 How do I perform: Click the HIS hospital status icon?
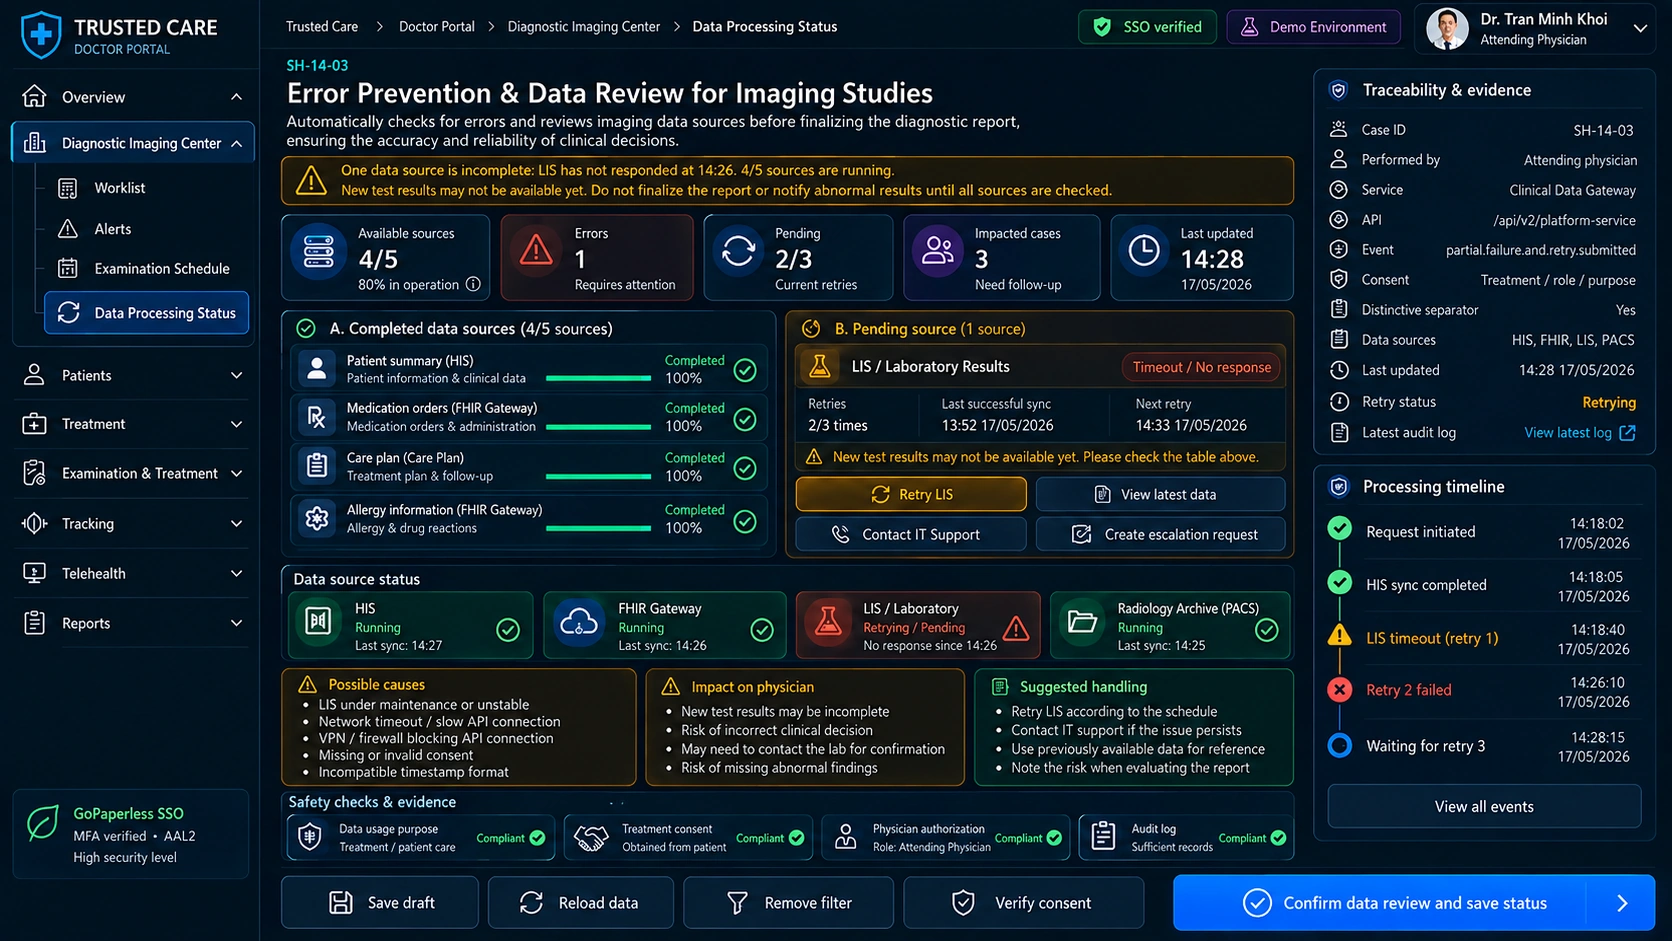318,622
